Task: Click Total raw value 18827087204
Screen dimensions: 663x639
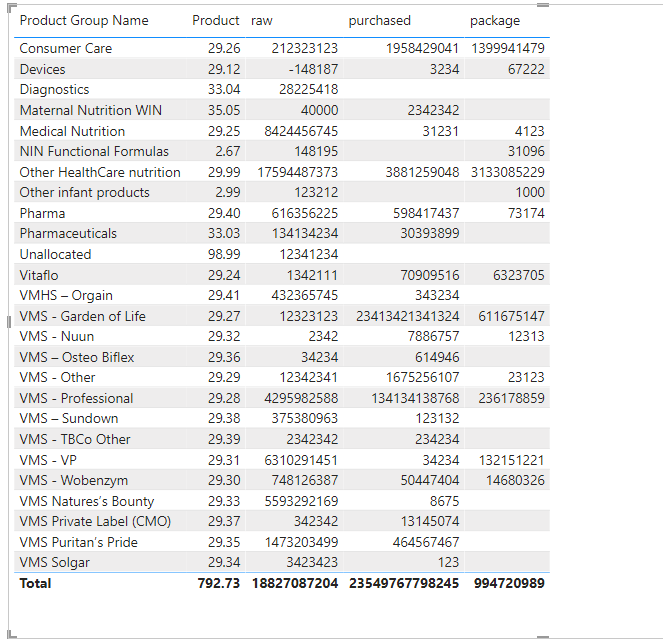Action: pos(295,584)
